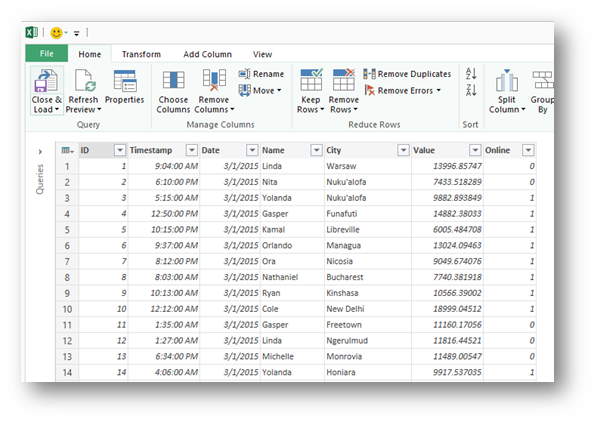
Task: Click the Remove Rows icon
Action: coord(344,80)
